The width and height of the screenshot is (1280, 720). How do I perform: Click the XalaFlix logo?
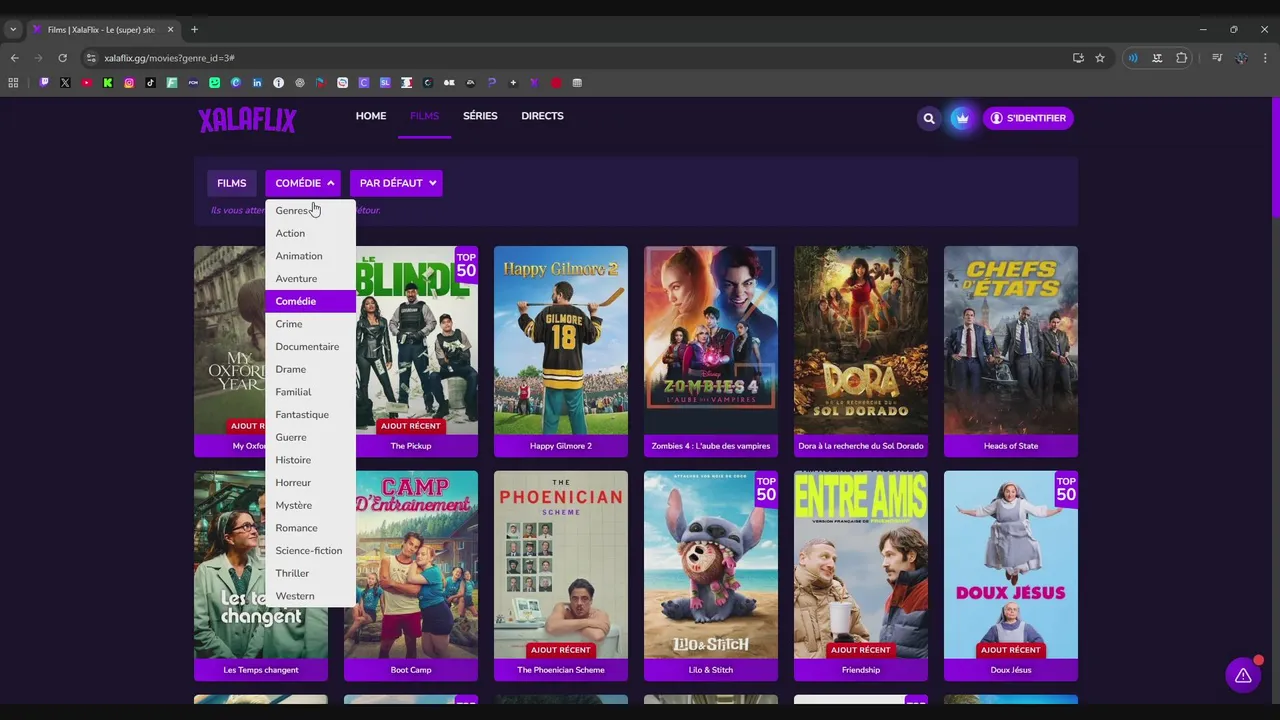click(x=247, y=120)
